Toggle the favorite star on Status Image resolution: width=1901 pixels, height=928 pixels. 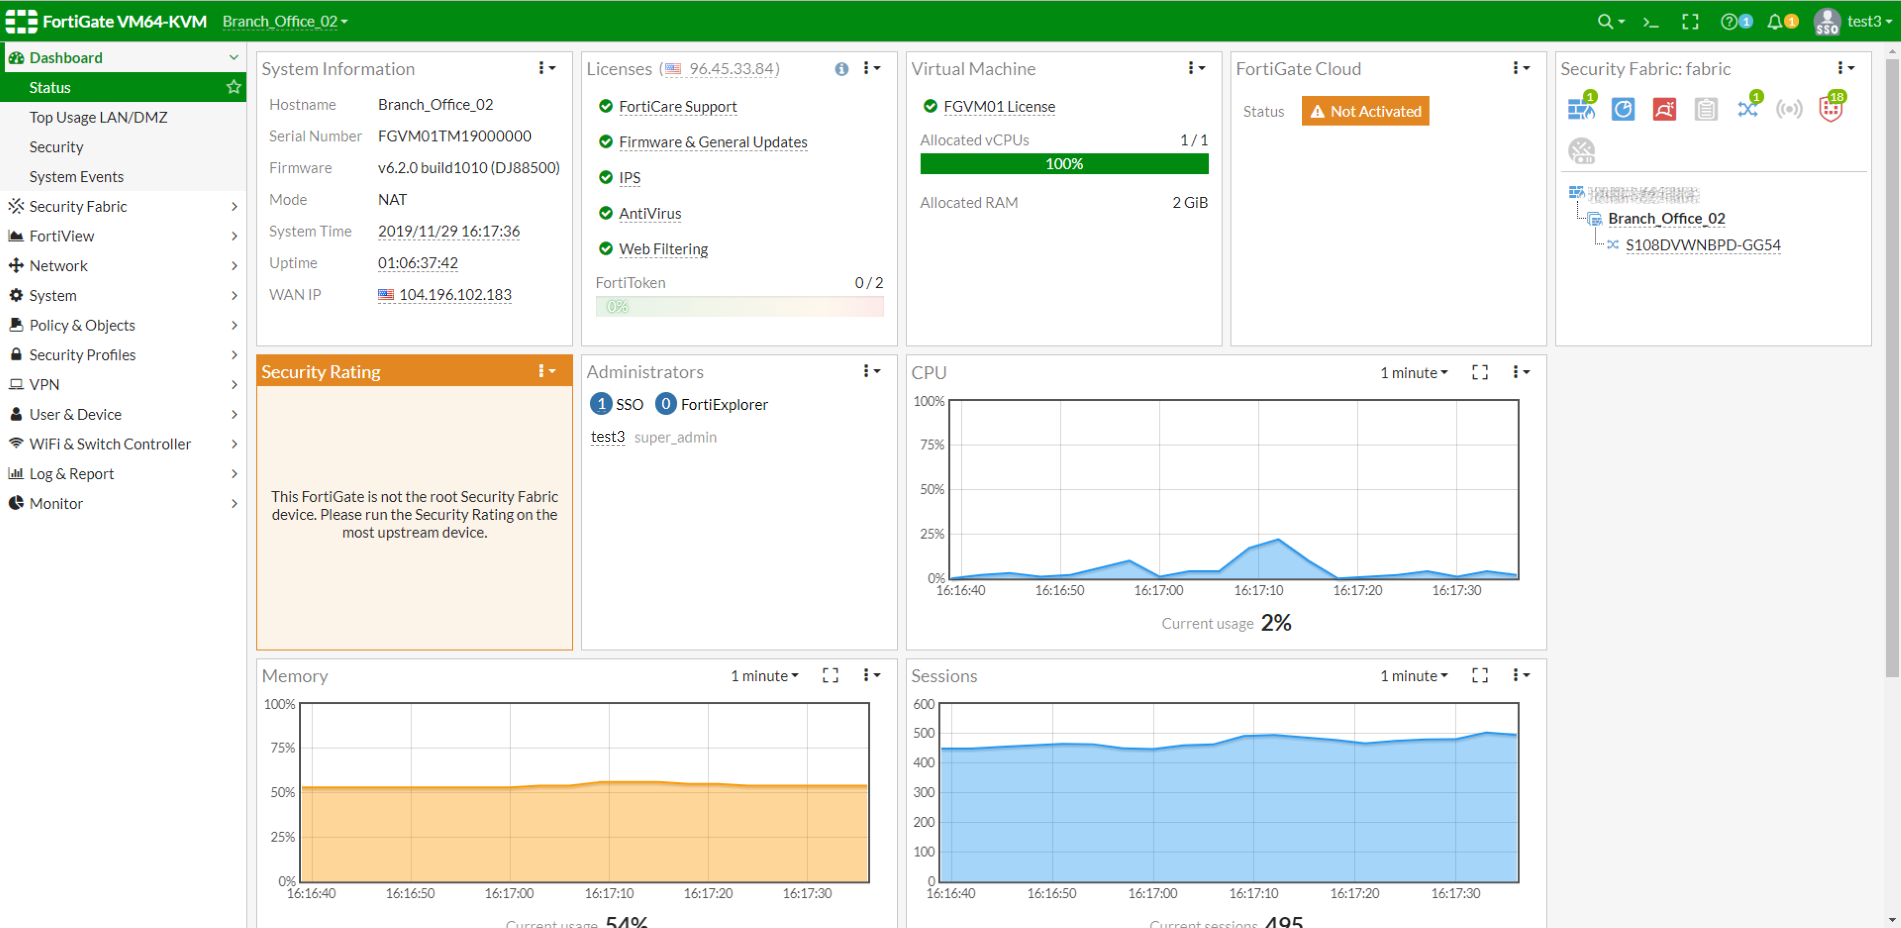click(233, 88)
